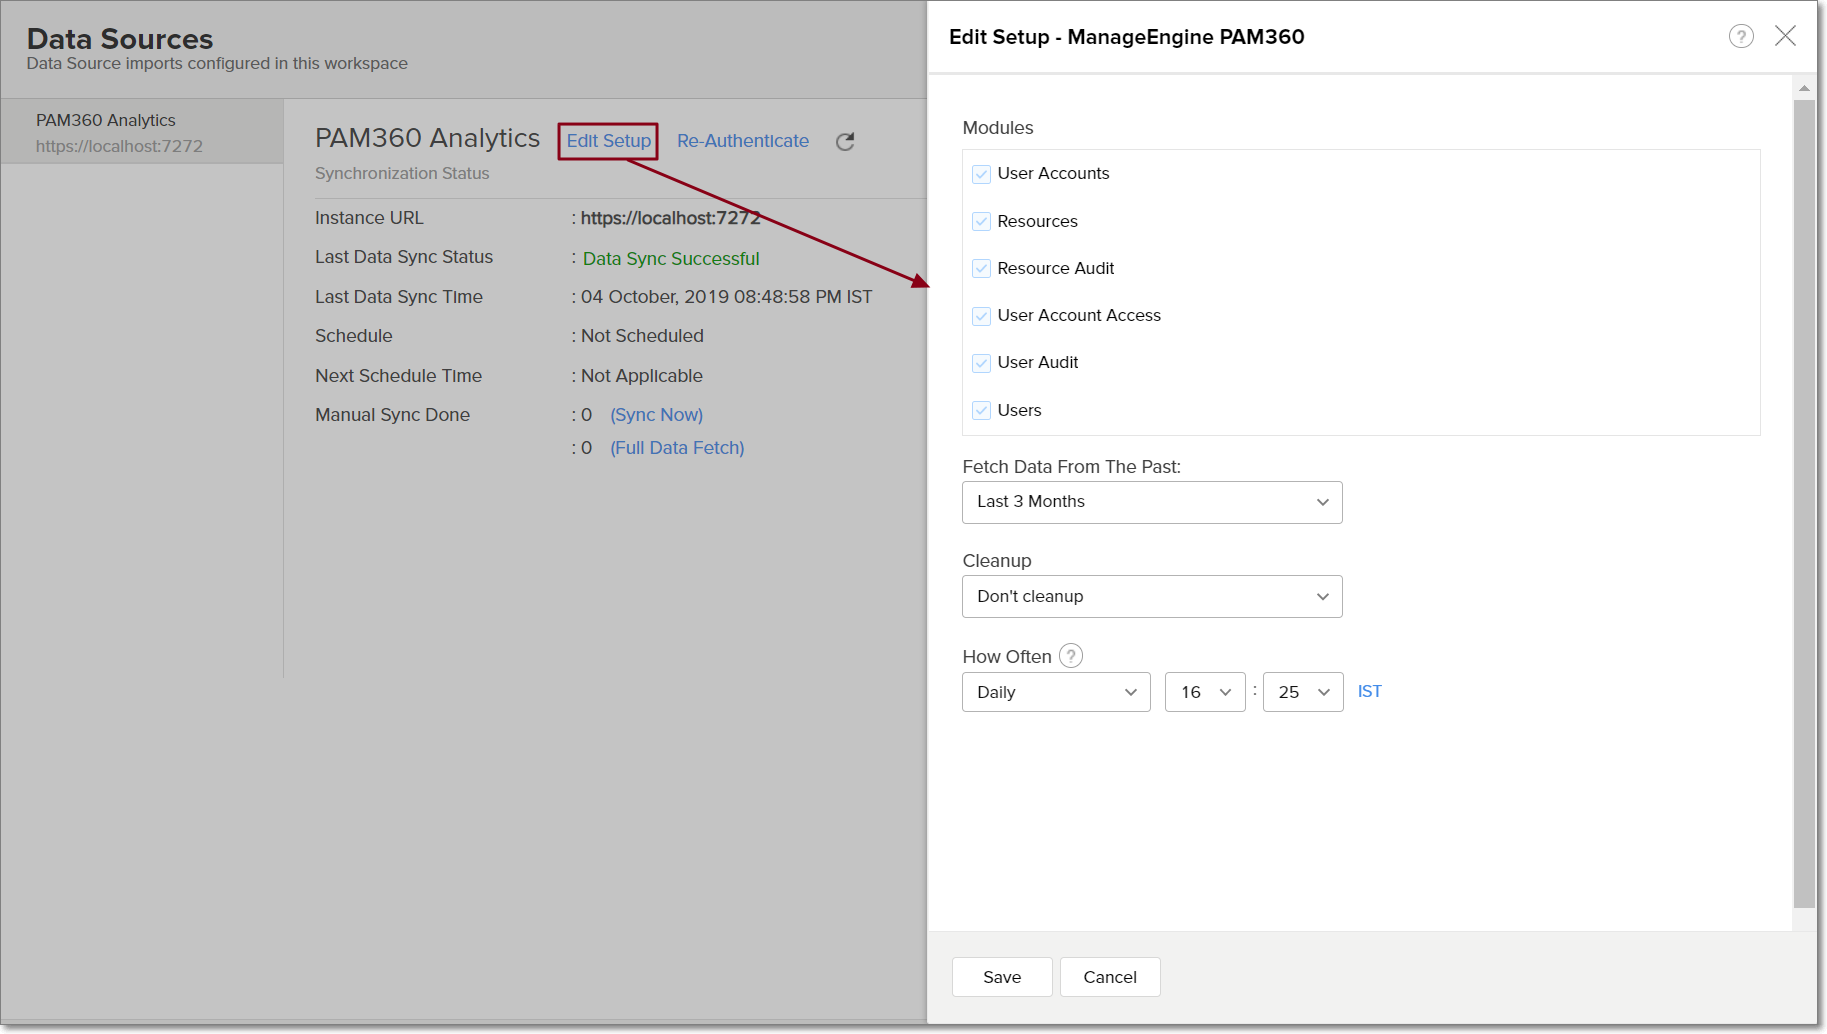Toggle the Resource Audit checkbox
The image size is (1827, 1034).
pyautogui.click(x=981, y=269)
